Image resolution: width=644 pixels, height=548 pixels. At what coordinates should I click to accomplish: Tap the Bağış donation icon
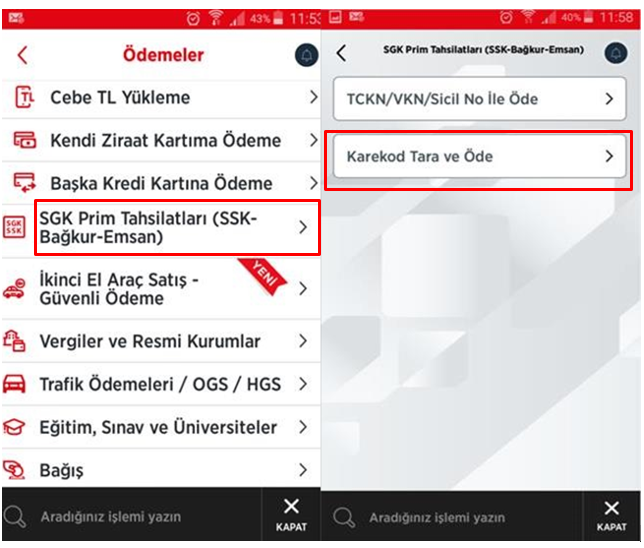tap(14, 470)
